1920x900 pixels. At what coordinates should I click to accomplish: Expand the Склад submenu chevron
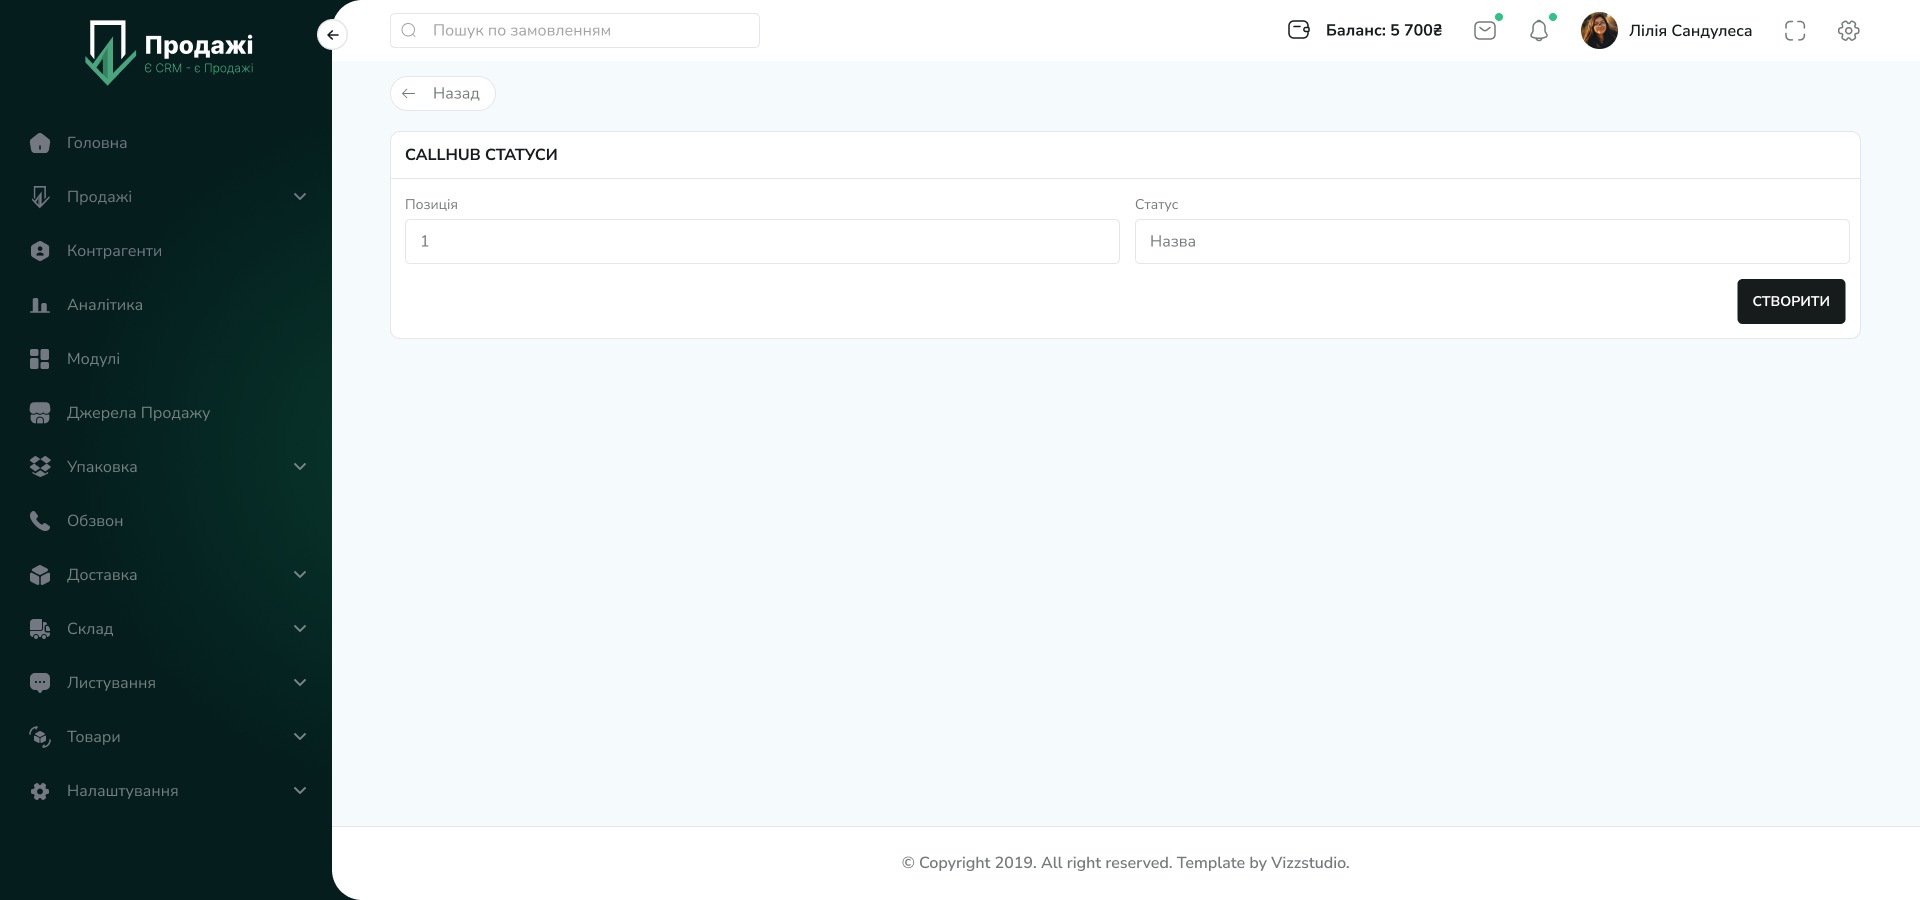[x=300, y=629]
